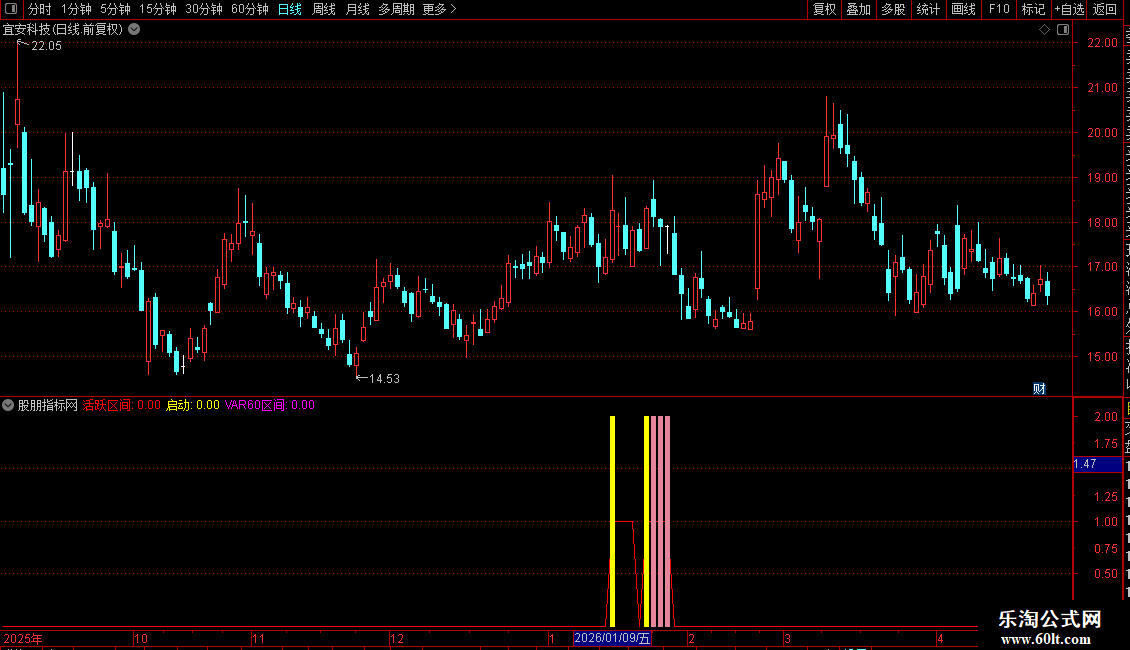Open the 画线 drawing tools
This screenshot has width=1130, height=650.
tap(964, 9)
